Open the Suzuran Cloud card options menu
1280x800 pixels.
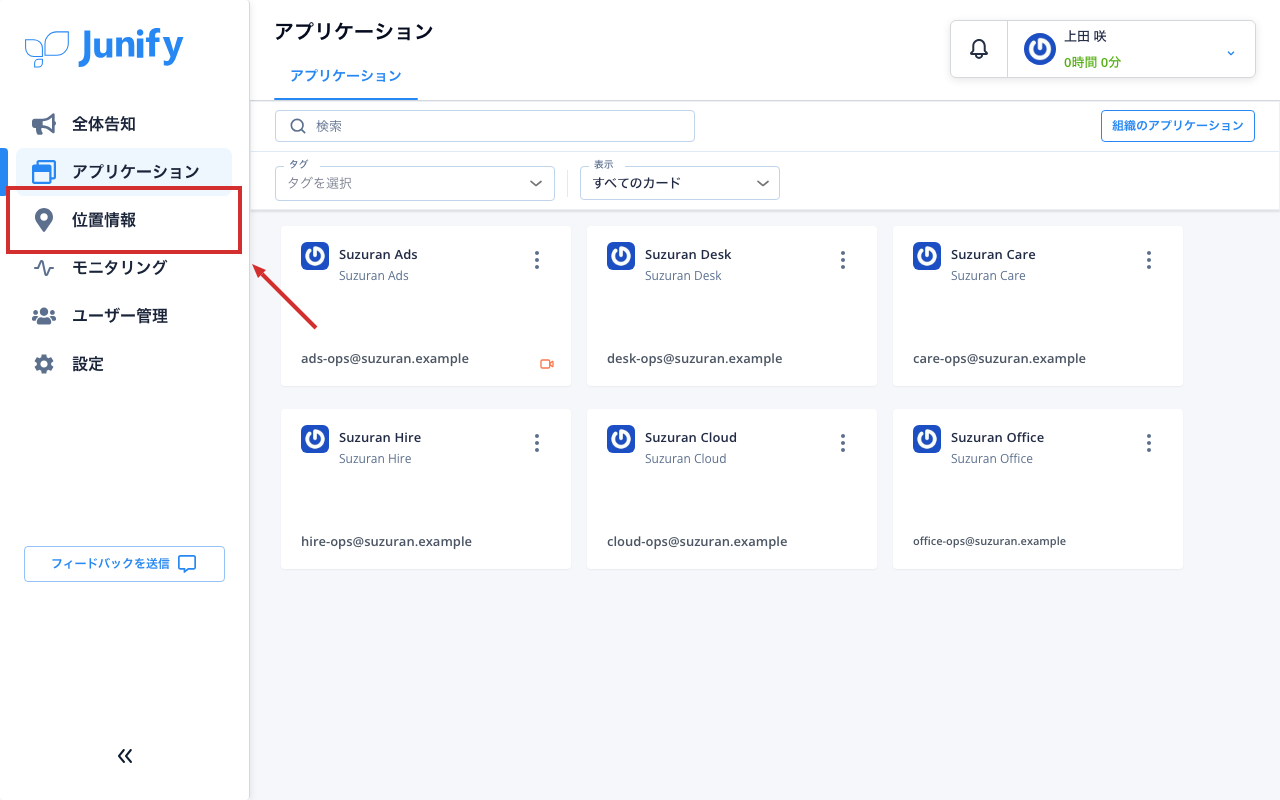843,443
